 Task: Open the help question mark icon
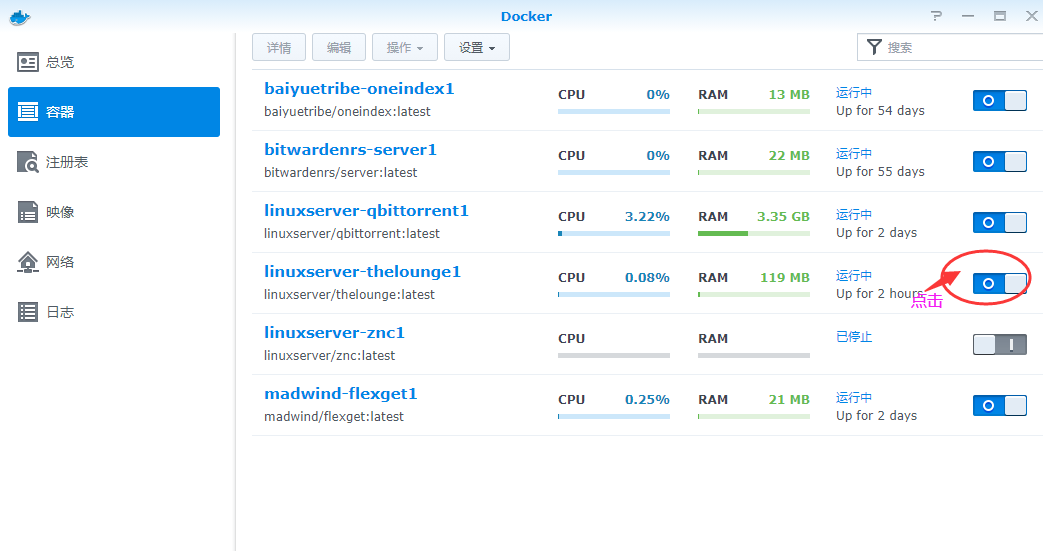point(937,16)
